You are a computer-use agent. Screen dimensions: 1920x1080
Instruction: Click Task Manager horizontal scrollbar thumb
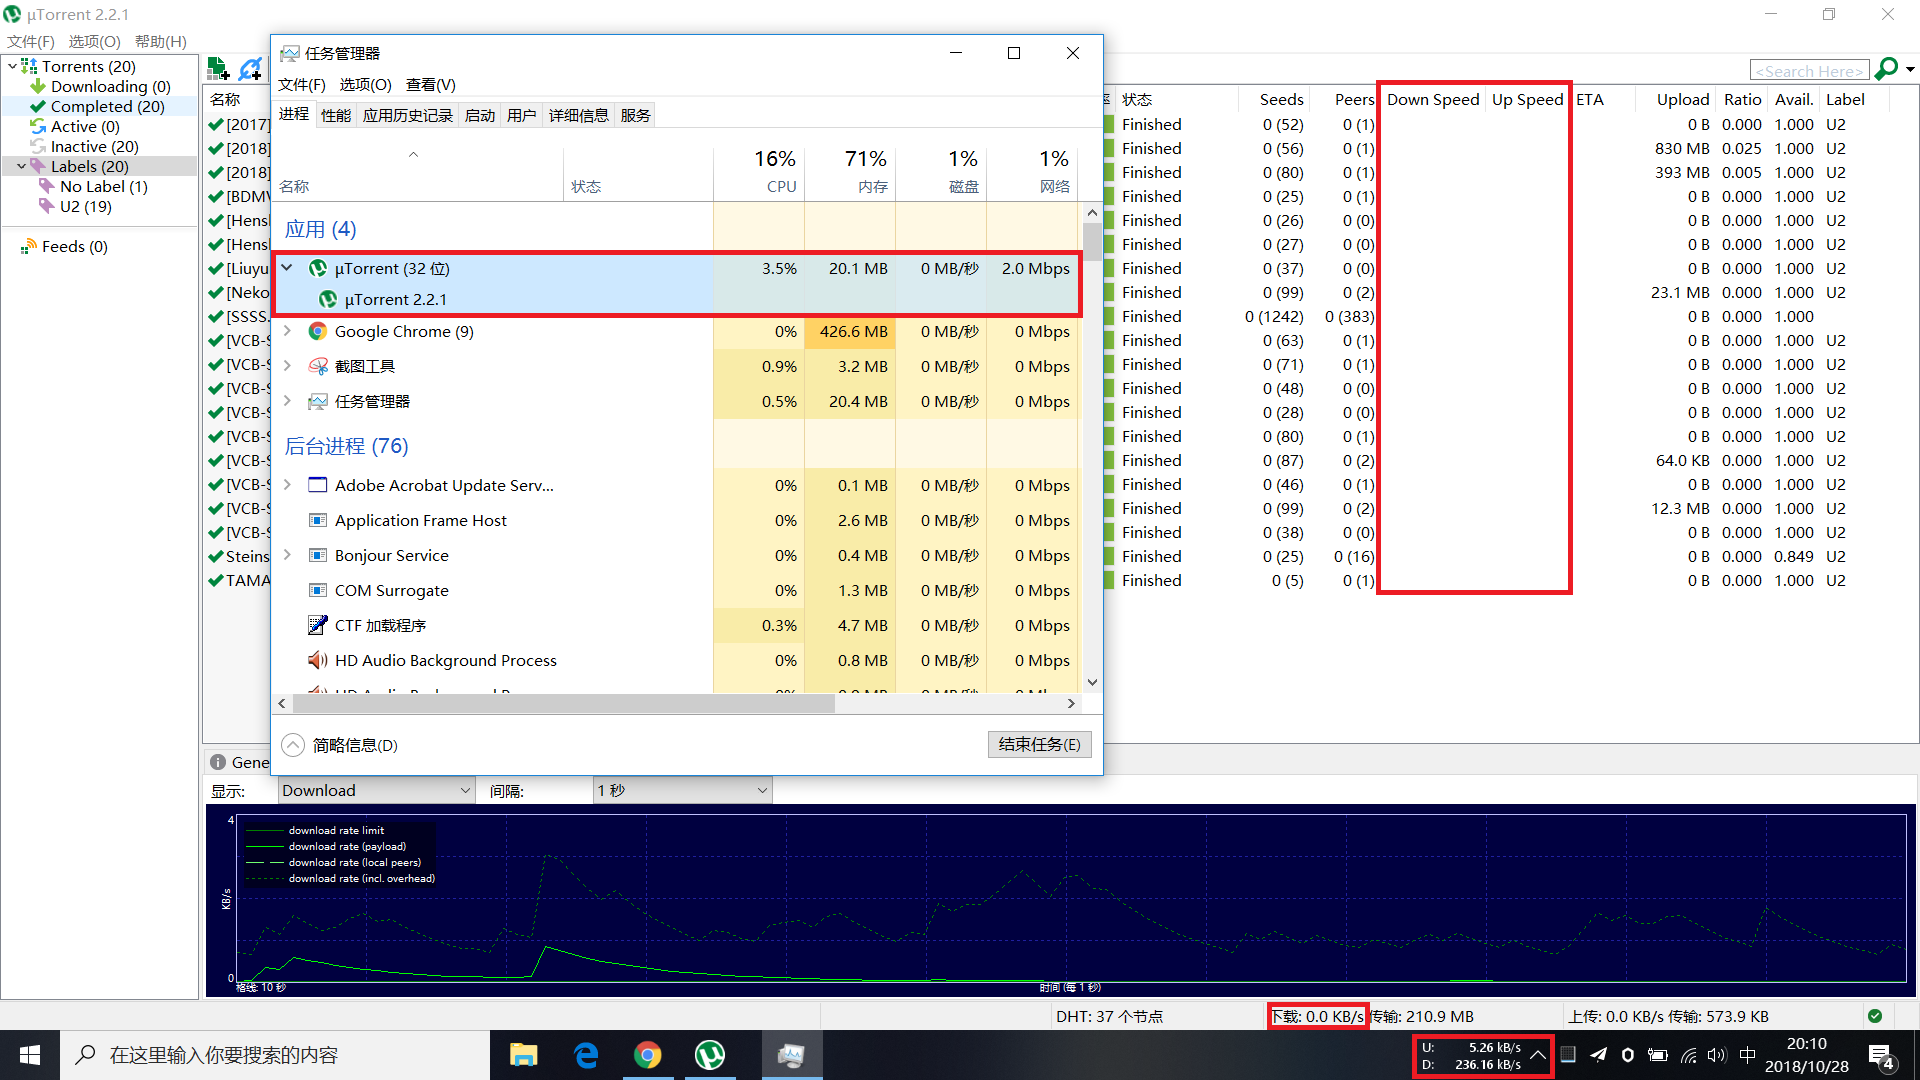562,703
